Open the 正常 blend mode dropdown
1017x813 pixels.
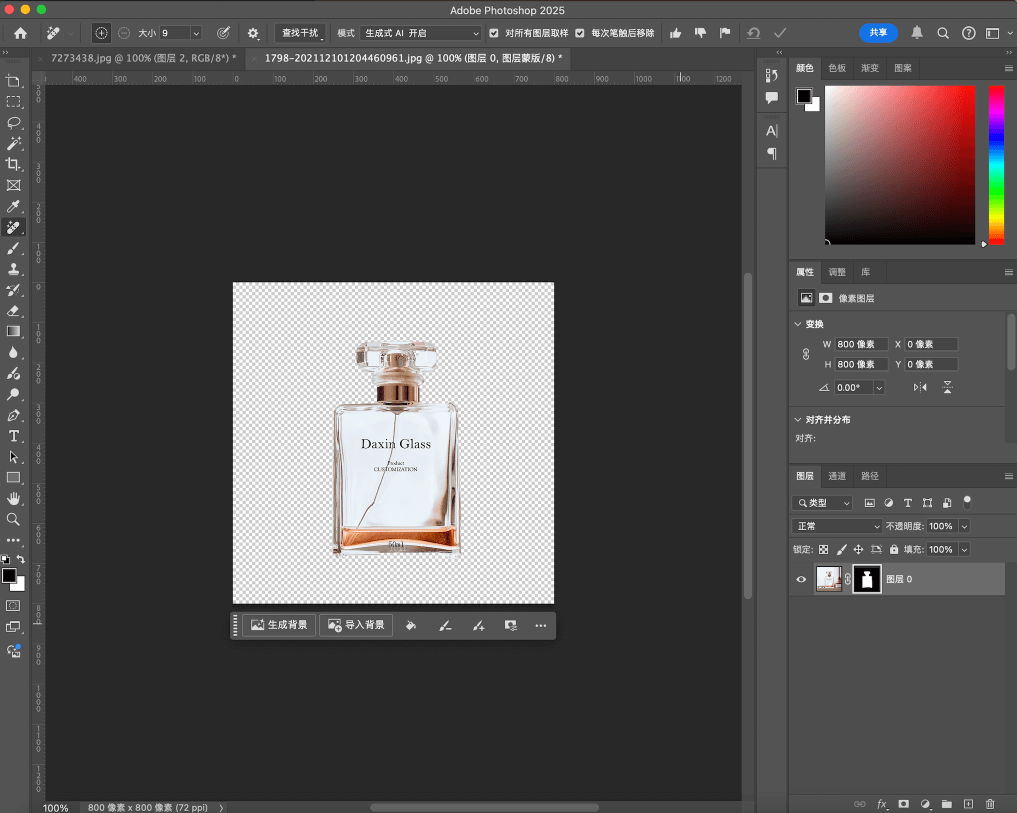837,525
